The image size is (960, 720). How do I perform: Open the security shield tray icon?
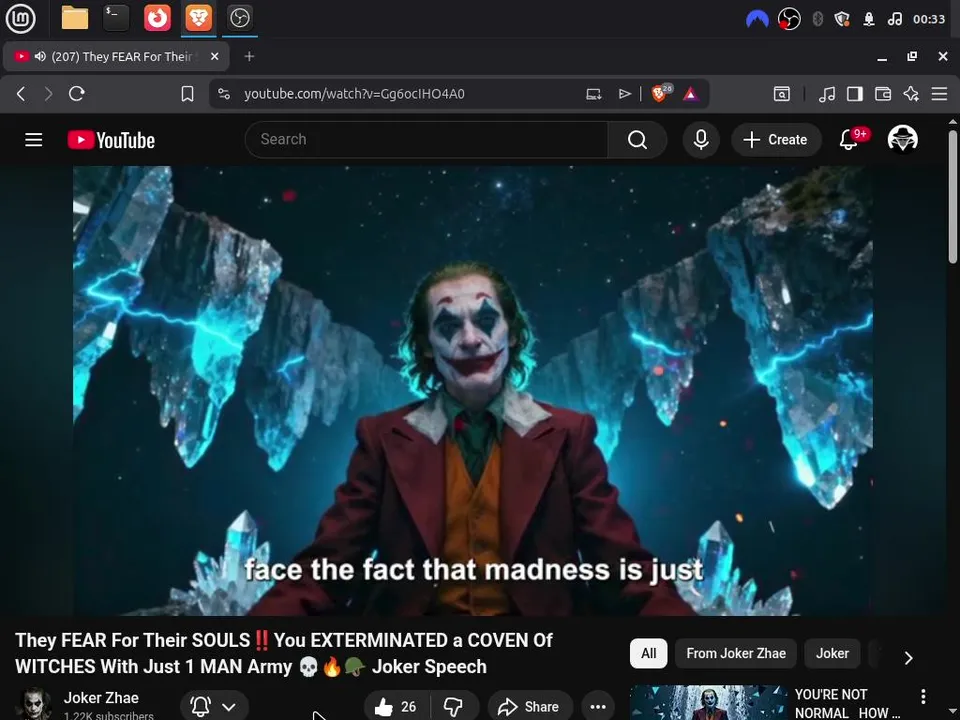coord(842,19)
